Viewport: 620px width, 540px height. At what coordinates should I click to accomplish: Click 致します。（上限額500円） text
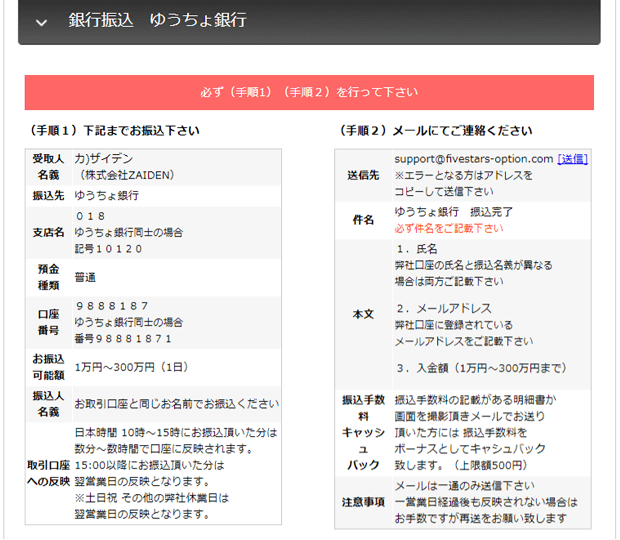(461, 465)
